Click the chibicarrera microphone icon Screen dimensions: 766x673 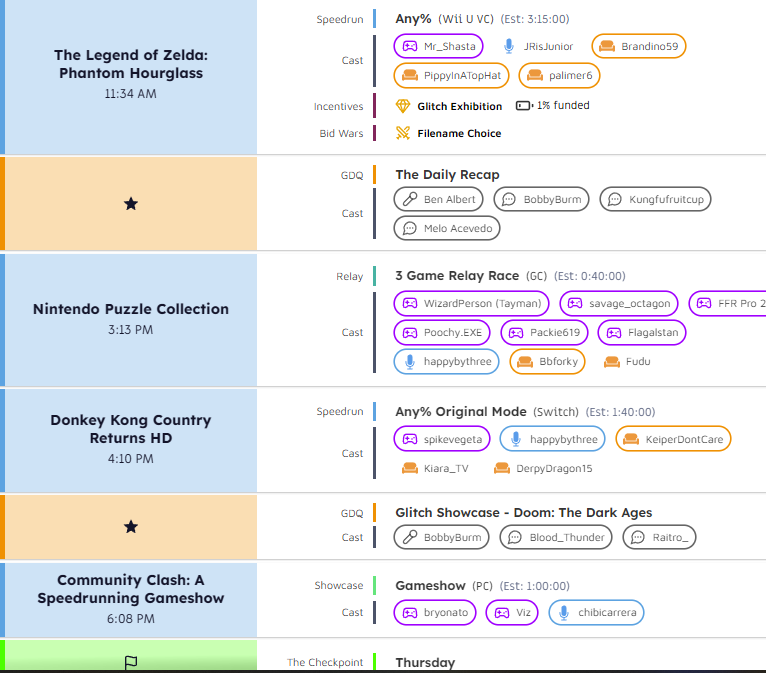pyautogui.click(x=564, y=612)
